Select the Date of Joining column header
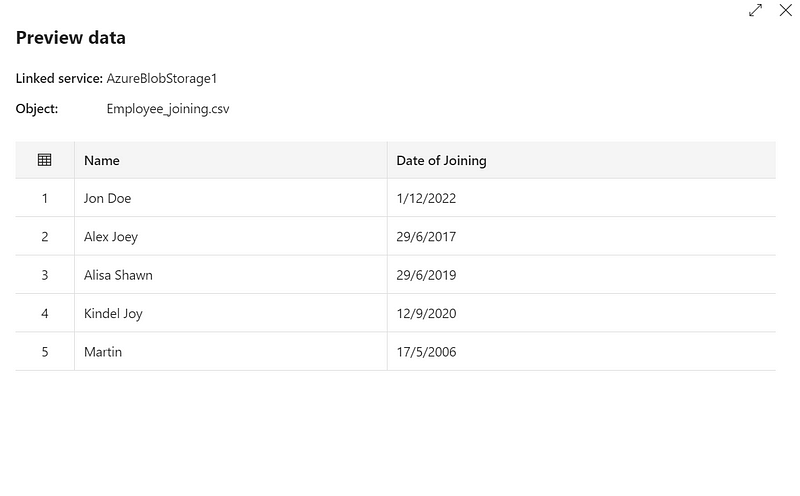This screenshot has height=496, width=800. click(x=581, y=160)
